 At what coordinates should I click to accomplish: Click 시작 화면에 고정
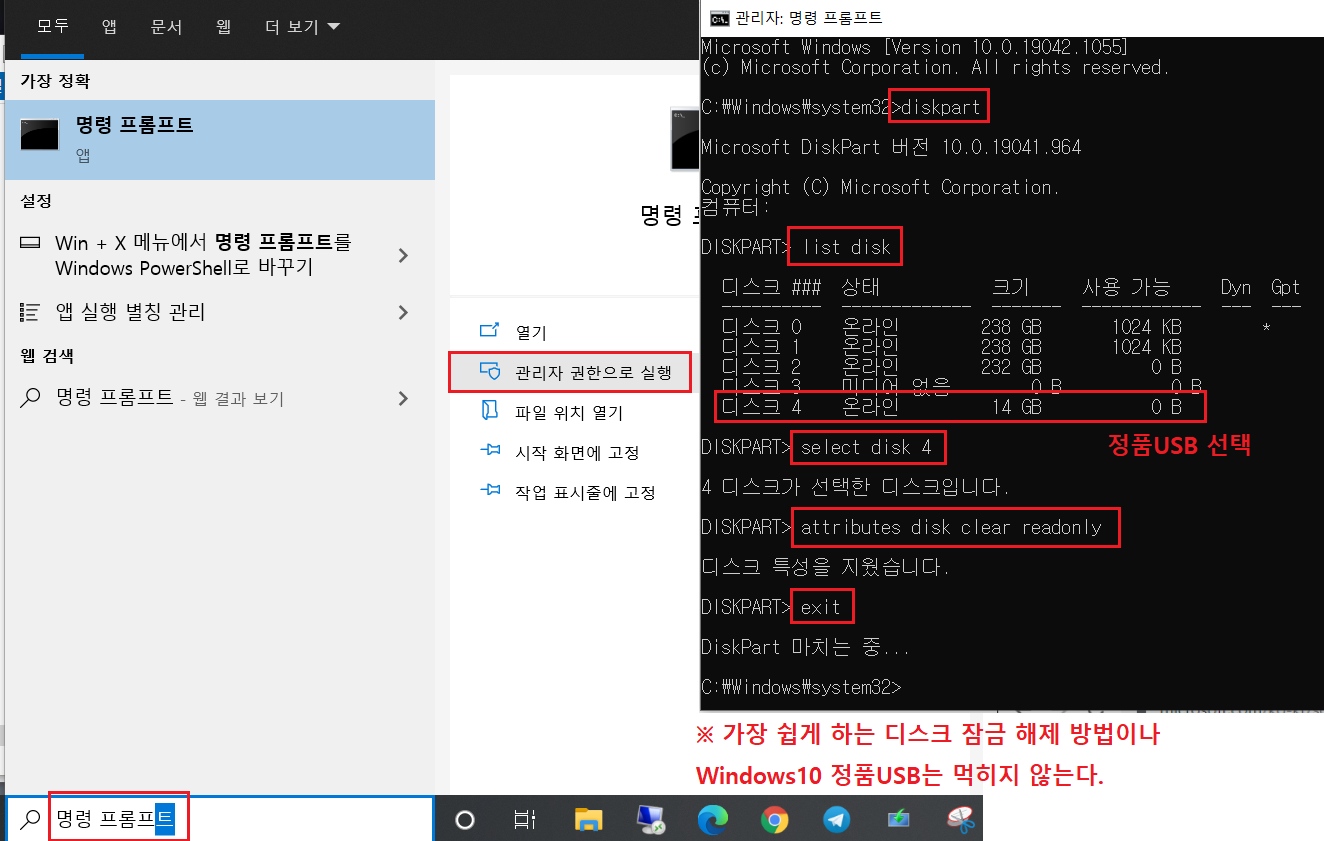pos(577,452)
